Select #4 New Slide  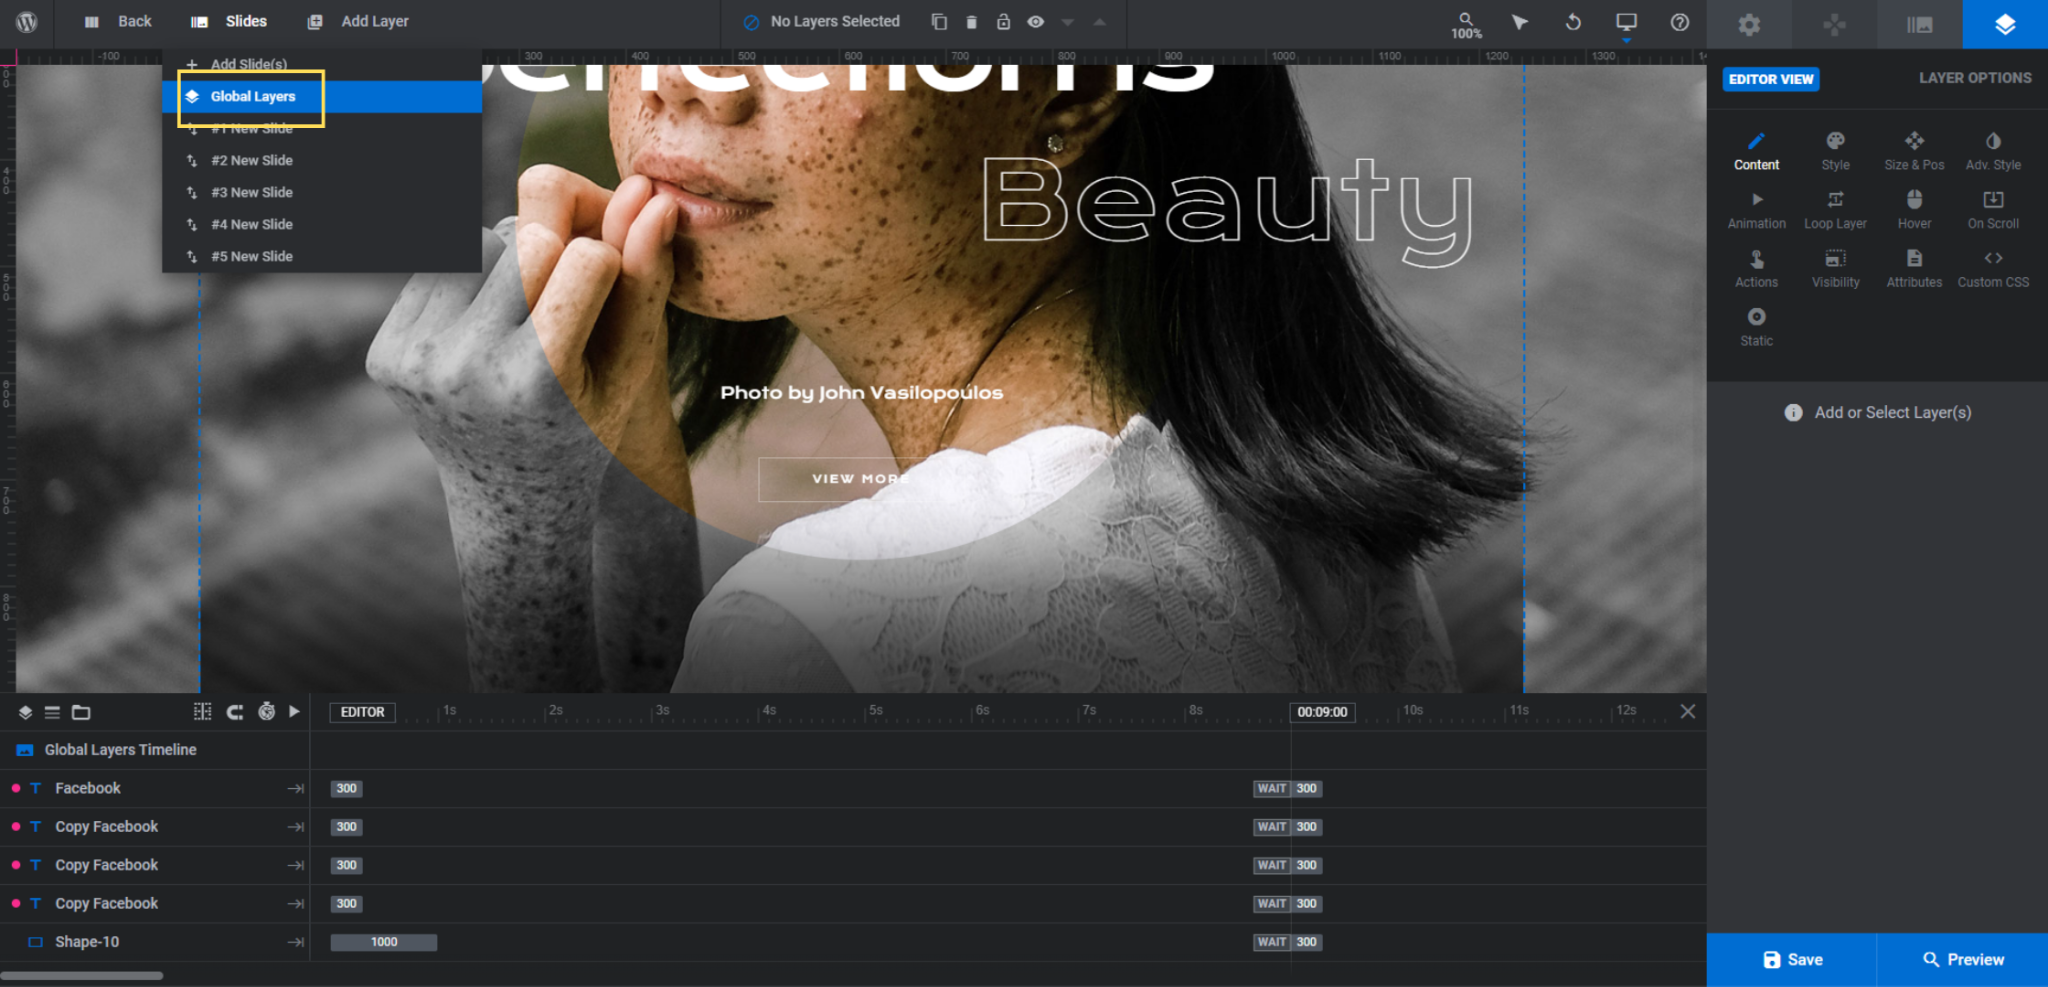point(322,224)
